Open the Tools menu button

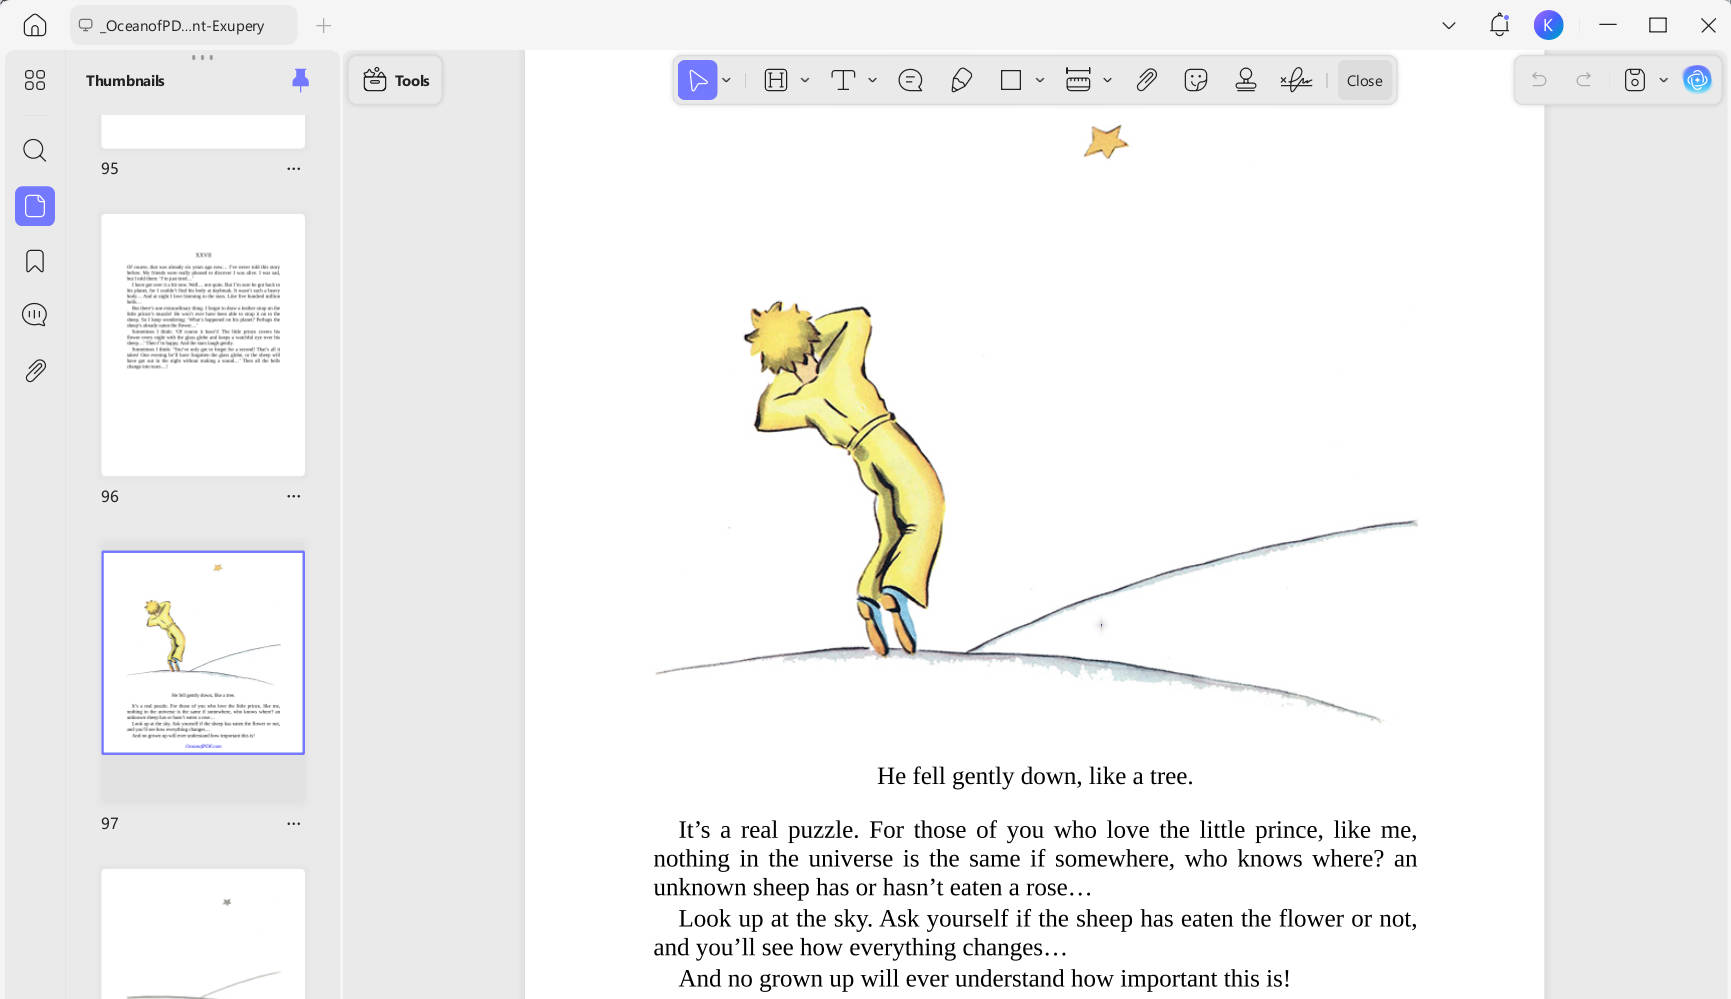click(x=396, y=80)
